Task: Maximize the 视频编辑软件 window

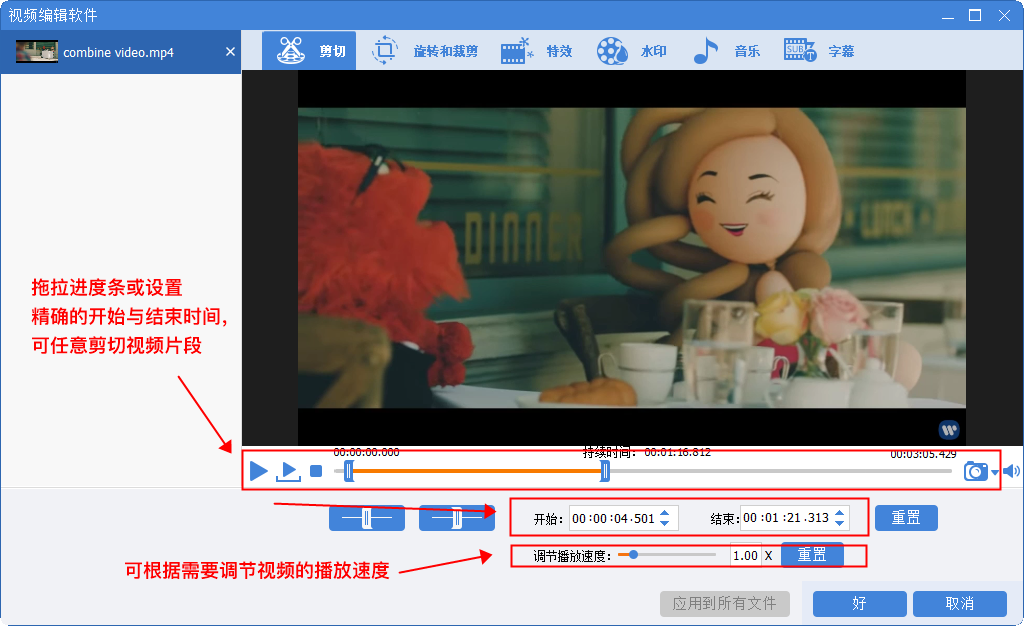Action: tap(975, 15)
